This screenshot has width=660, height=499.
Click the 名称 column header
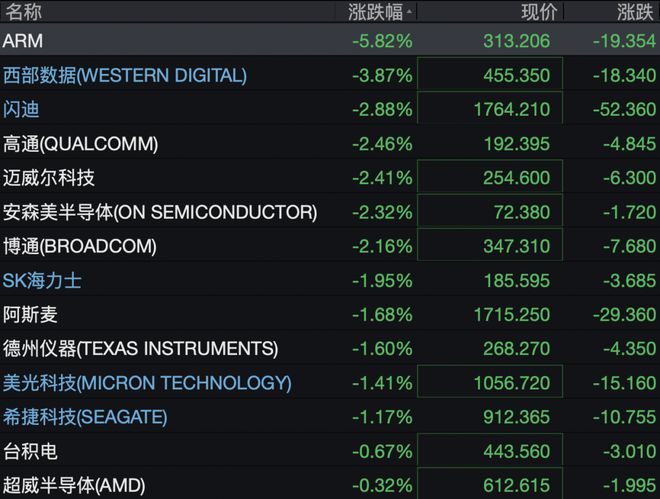coord(23,12)
